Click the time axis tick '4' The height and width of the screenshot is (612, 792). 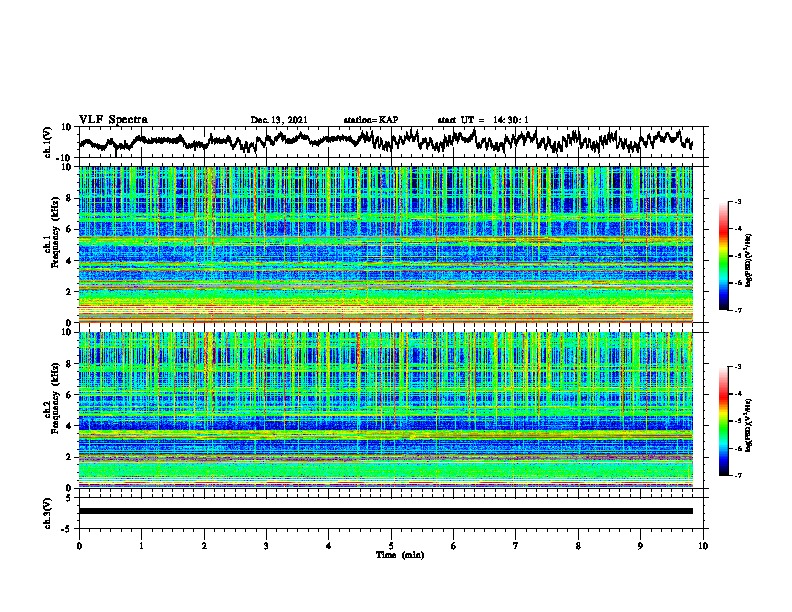tap(329, 546)
